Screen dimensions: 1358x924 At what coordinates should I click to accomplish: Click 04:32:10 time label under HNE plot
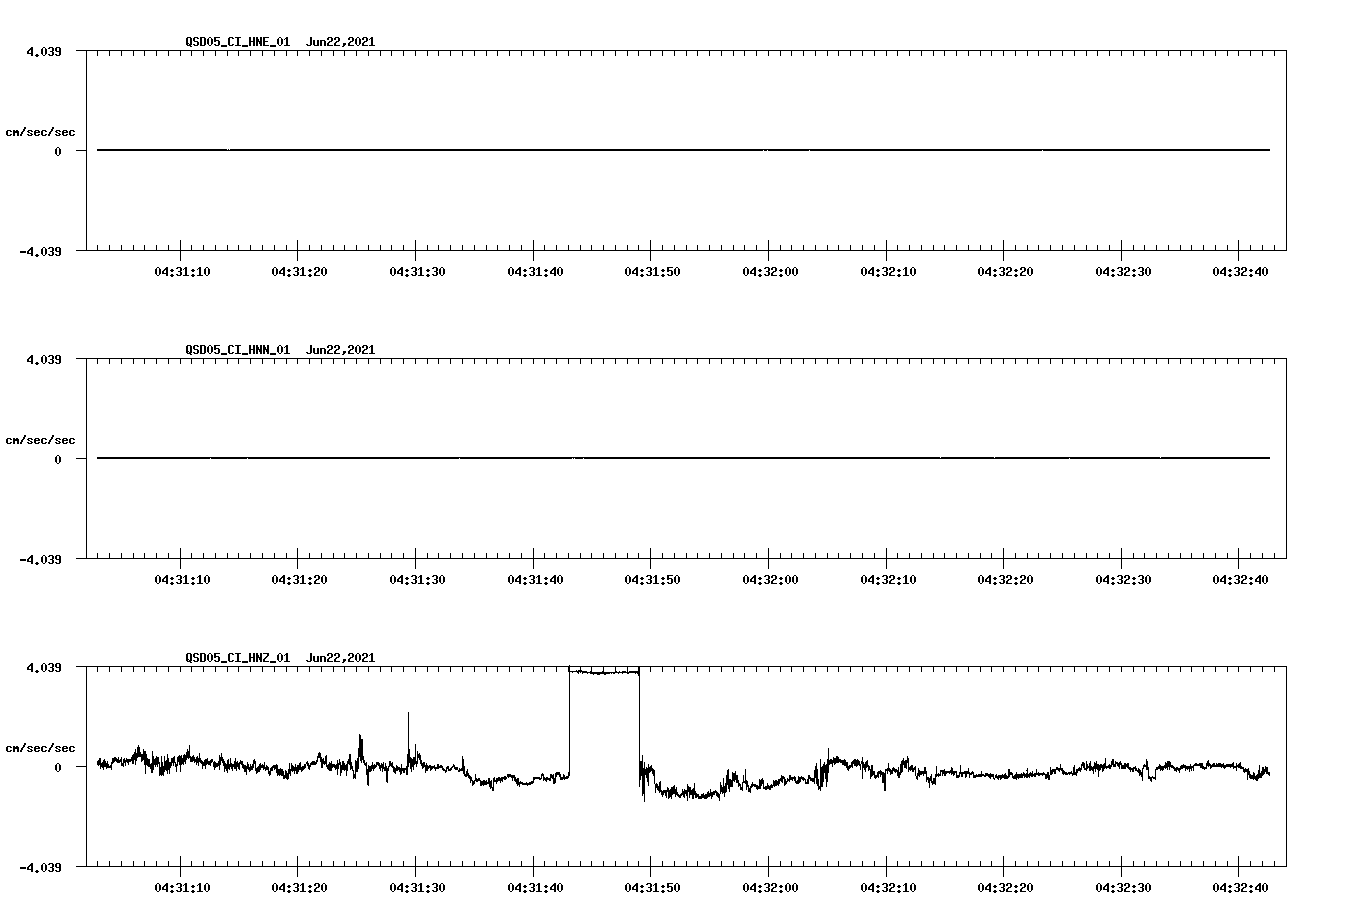click(x=887, y=271)
